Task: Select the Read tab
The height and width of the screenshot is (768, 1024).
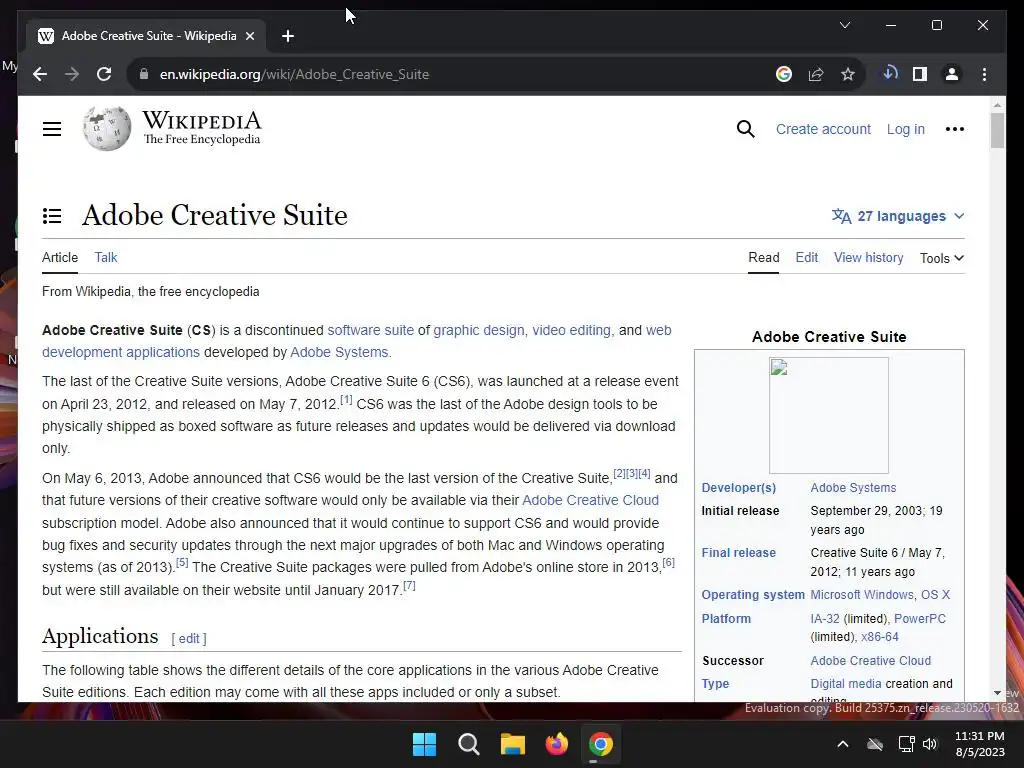Action: click(763, 257)
